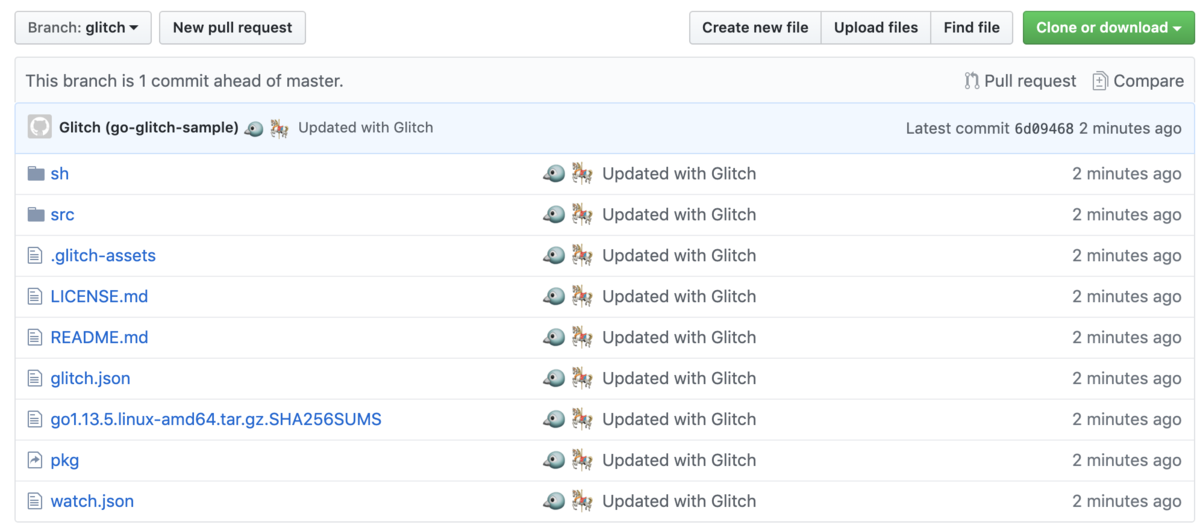Click the watch.json row commit message
This screenshot has height=531, width=1200.
coord(679,501)
